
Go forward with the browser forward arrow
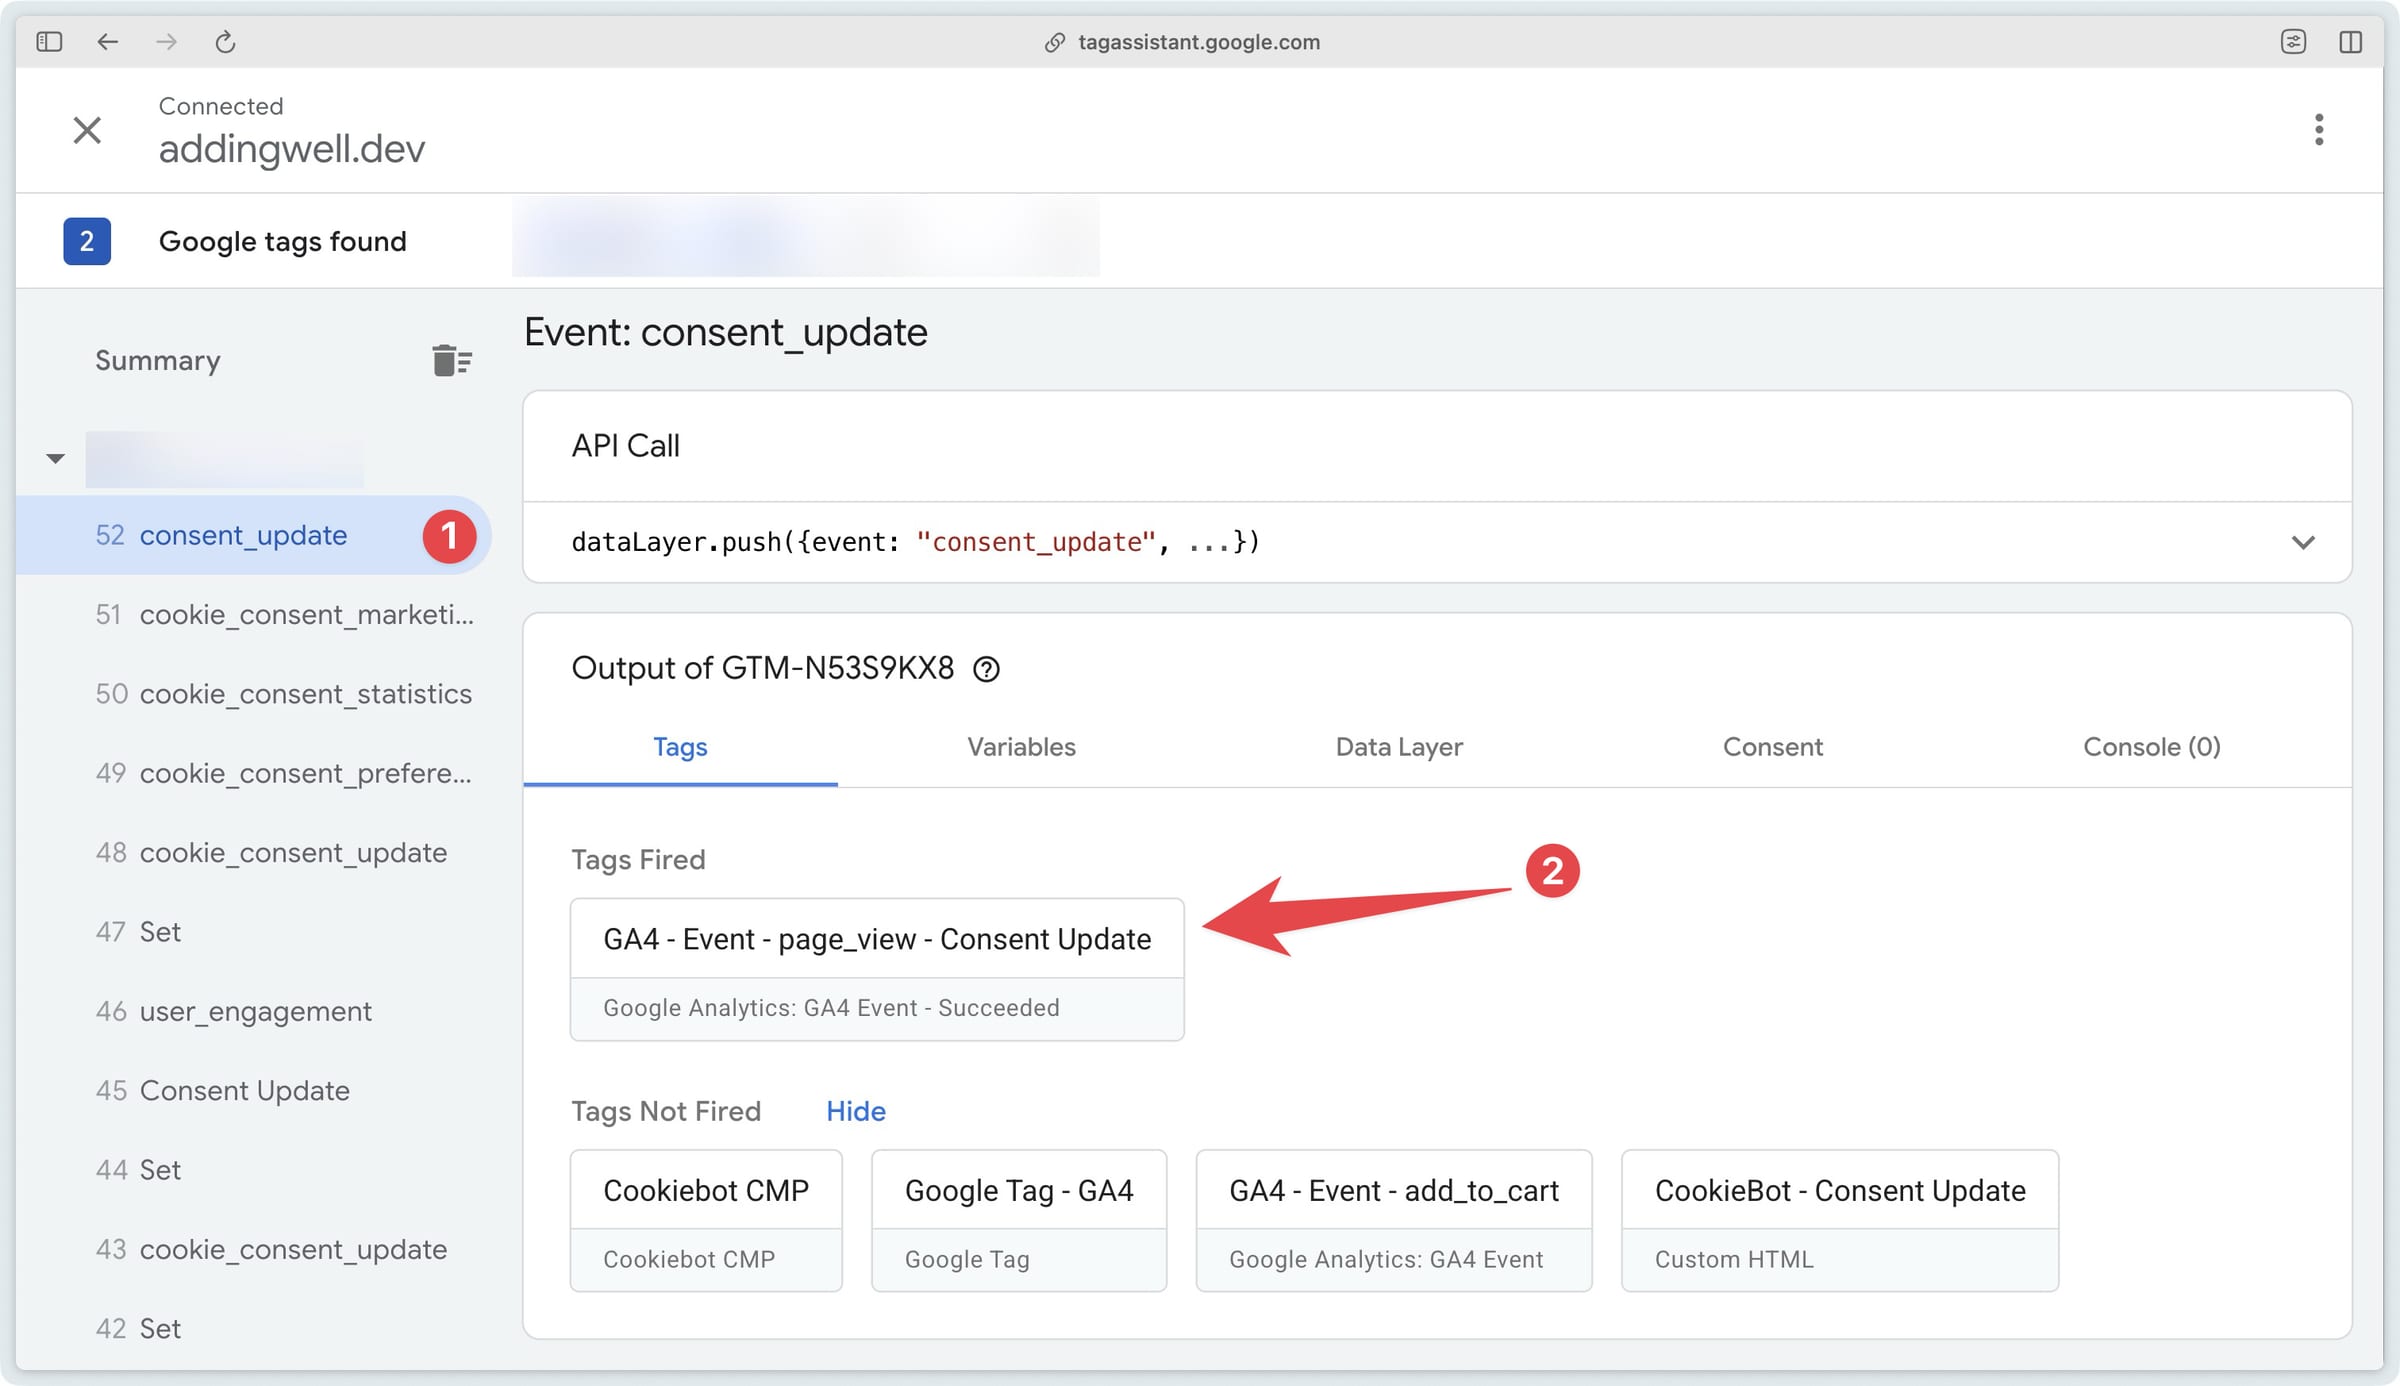166,42
